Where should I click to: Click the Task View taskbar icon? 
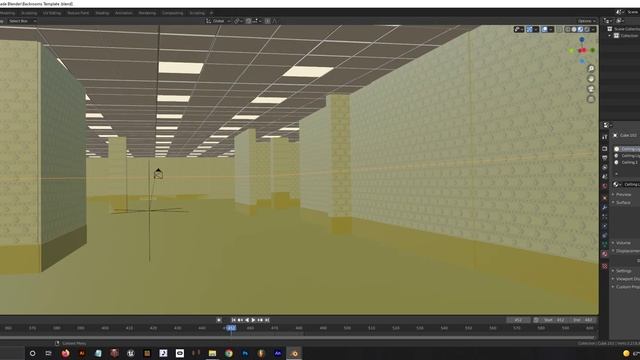click(49, 353)
